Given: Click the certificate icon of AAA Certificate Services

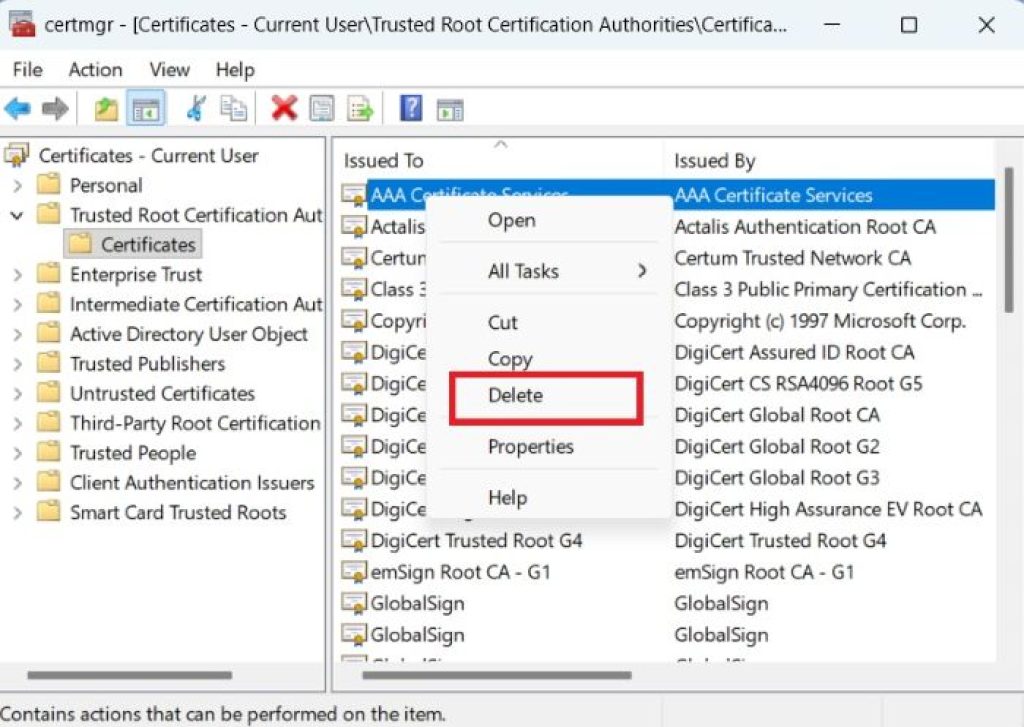Looking at the screenshot, I should (354, 195).
